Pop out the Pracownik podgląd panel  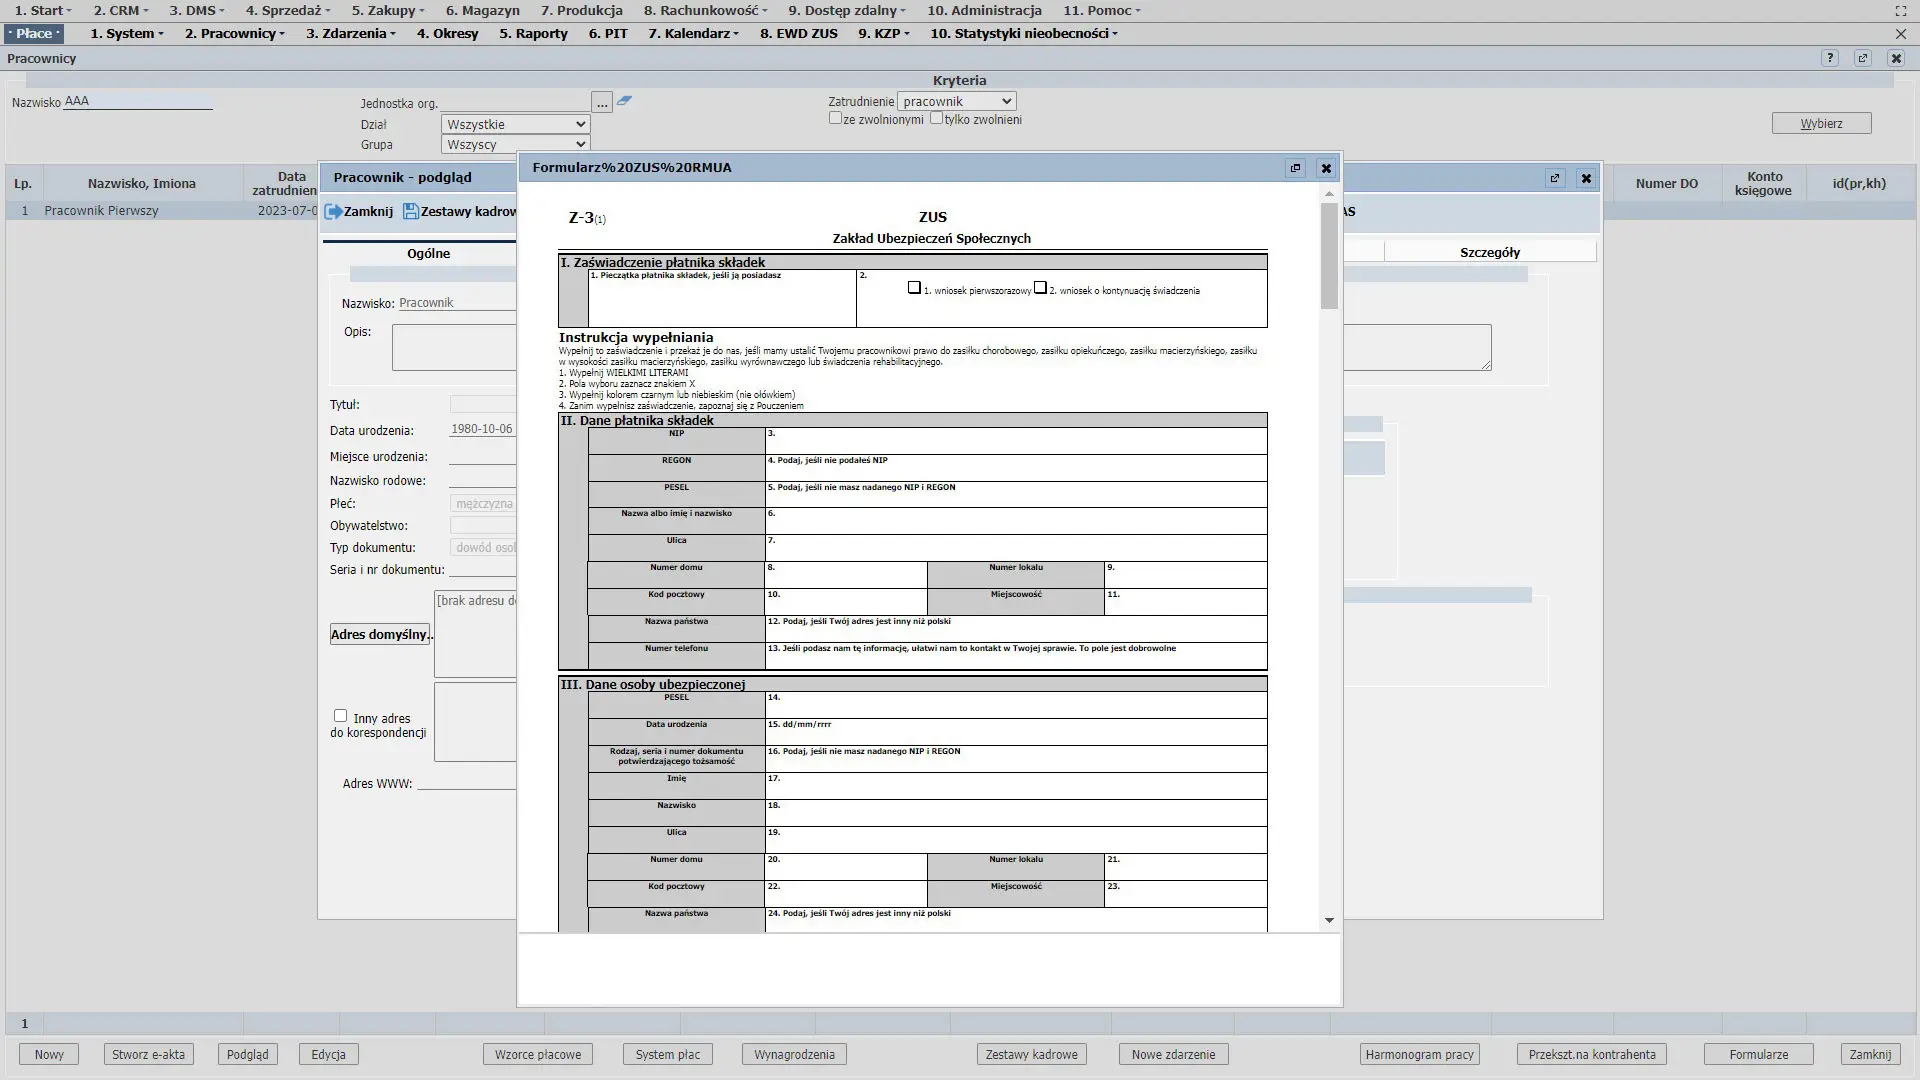[x=1554, y=178]
